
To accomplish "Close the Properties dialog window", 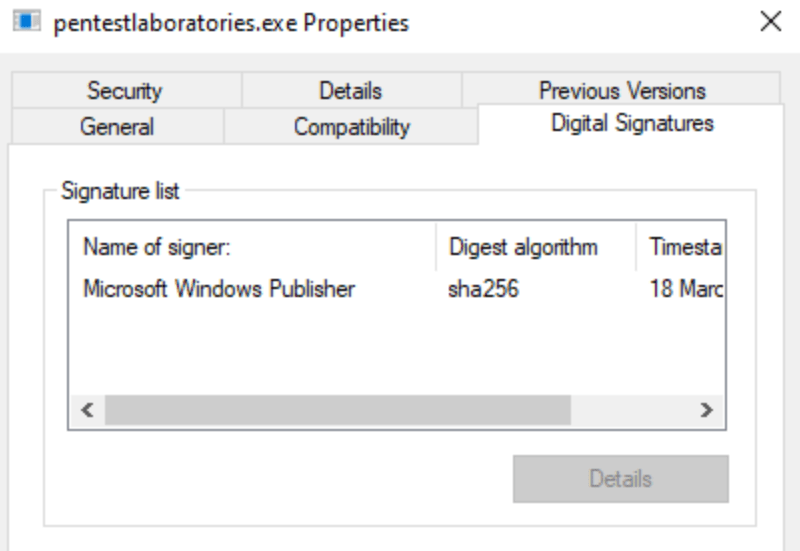I will 770,22.
